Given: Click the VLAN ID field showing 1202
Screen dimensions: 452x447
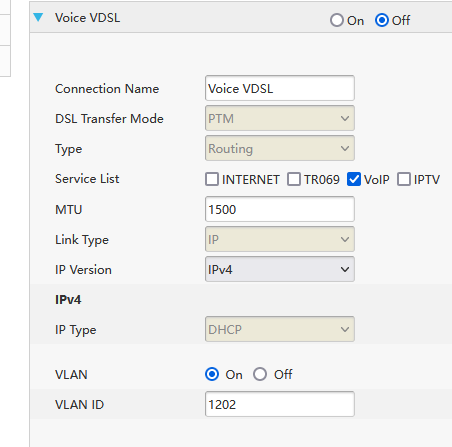Looking at the screenshot, I should point(280,404).
